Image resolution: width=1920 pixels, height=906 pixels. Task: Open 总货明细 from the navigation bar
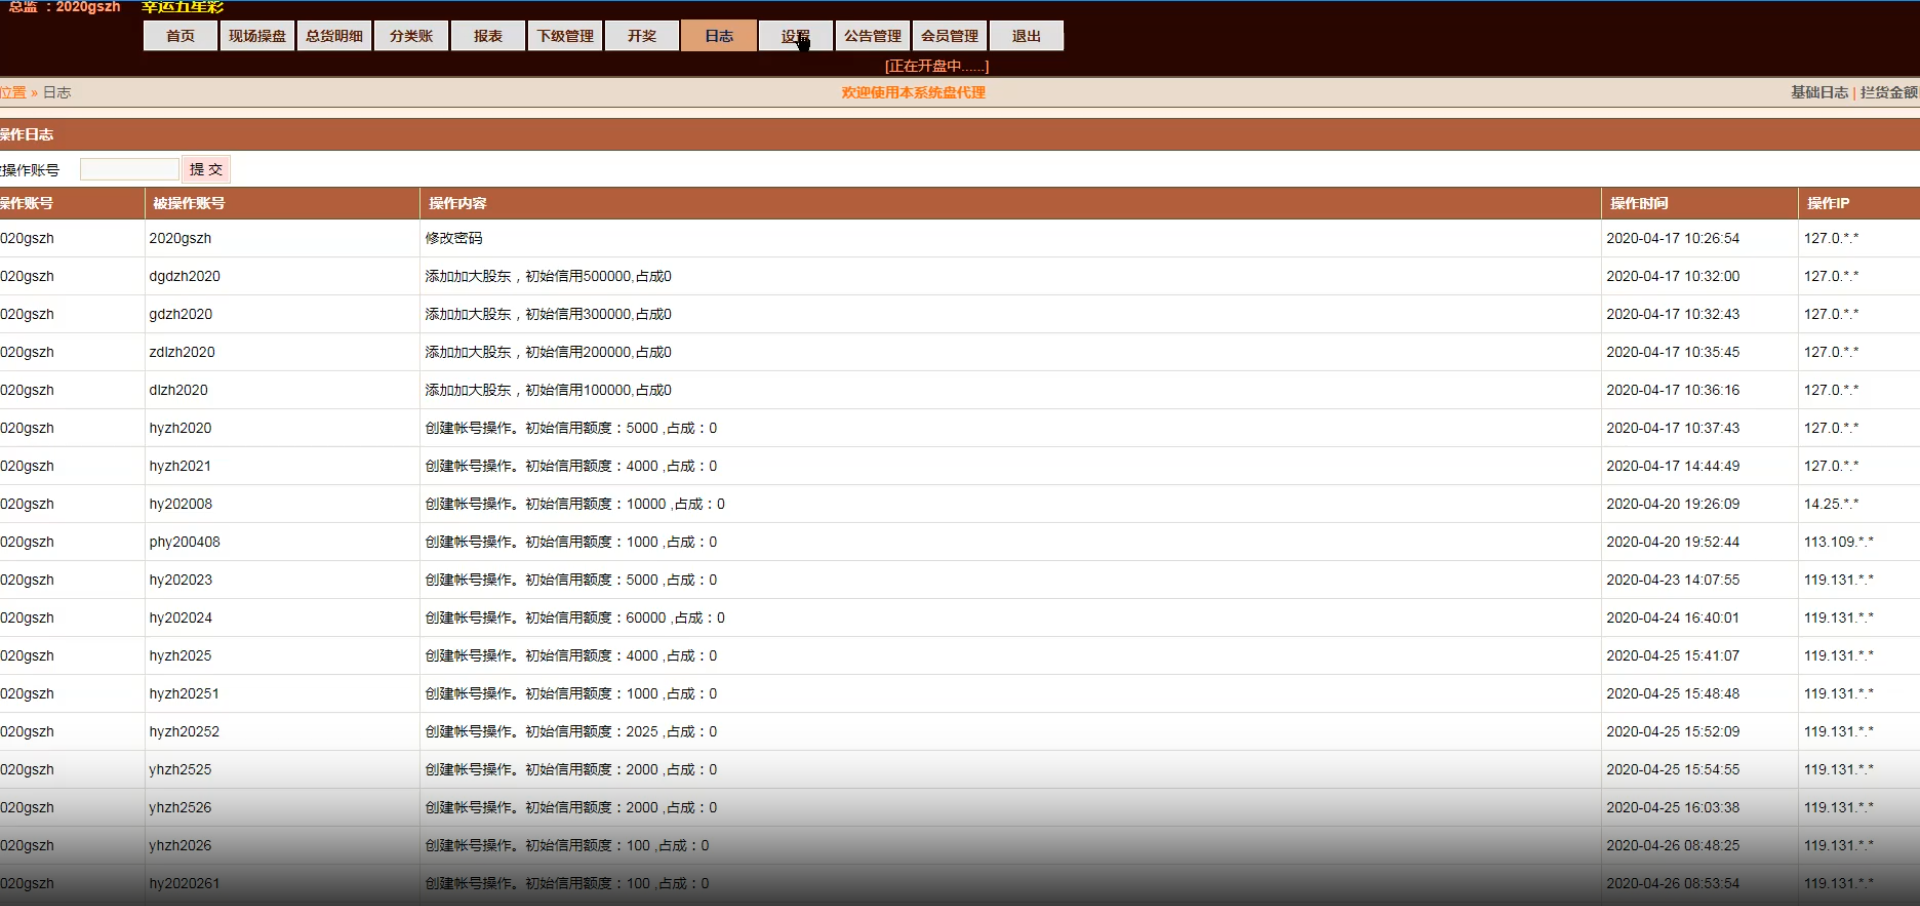coord(334,36)
